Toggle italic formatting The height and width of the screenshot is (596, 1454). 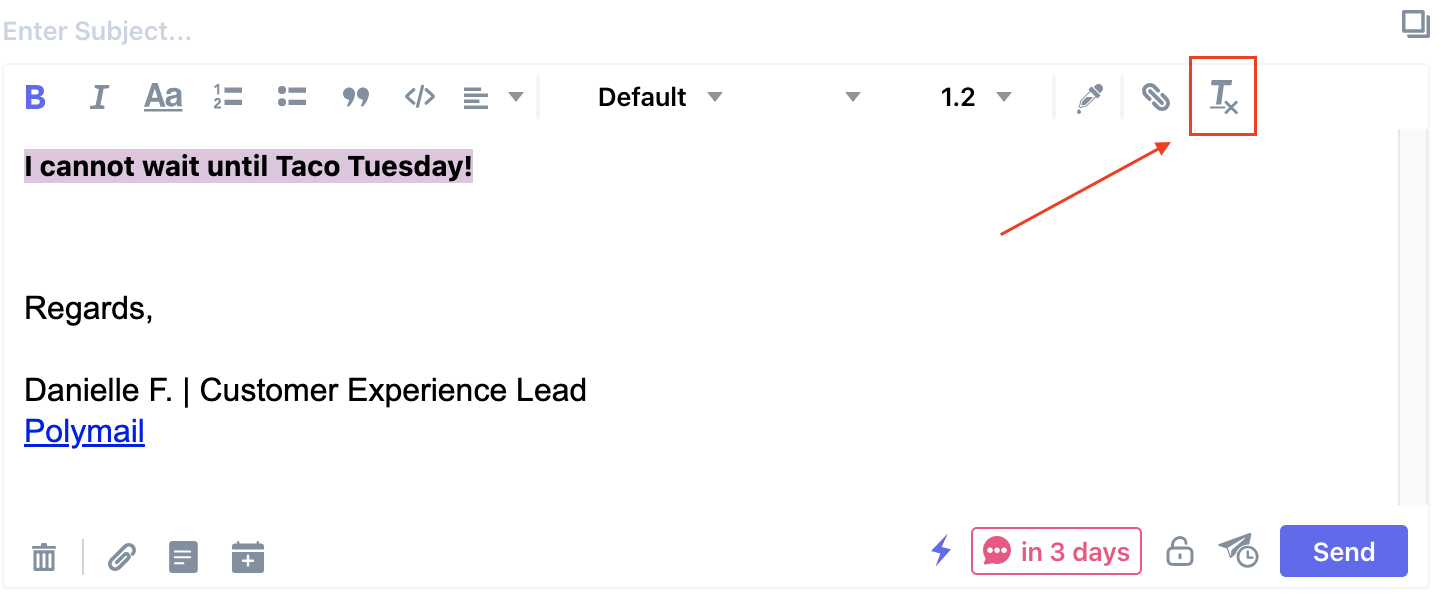[99, 97]
